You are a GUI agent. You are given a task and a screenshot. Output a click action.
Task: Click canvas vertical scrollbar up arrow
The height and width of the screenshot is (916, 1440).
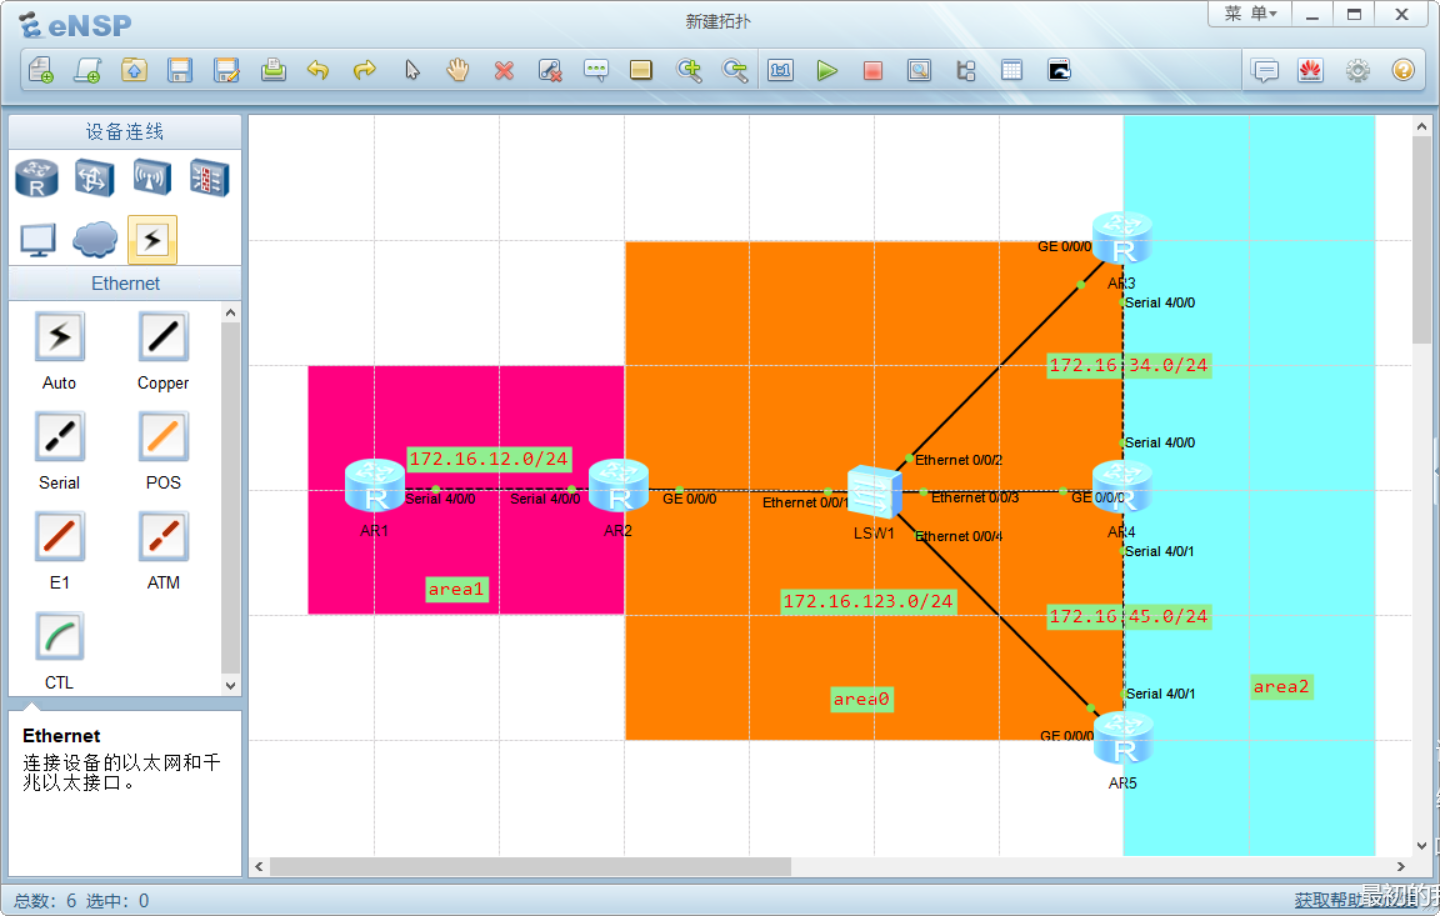1421,127
